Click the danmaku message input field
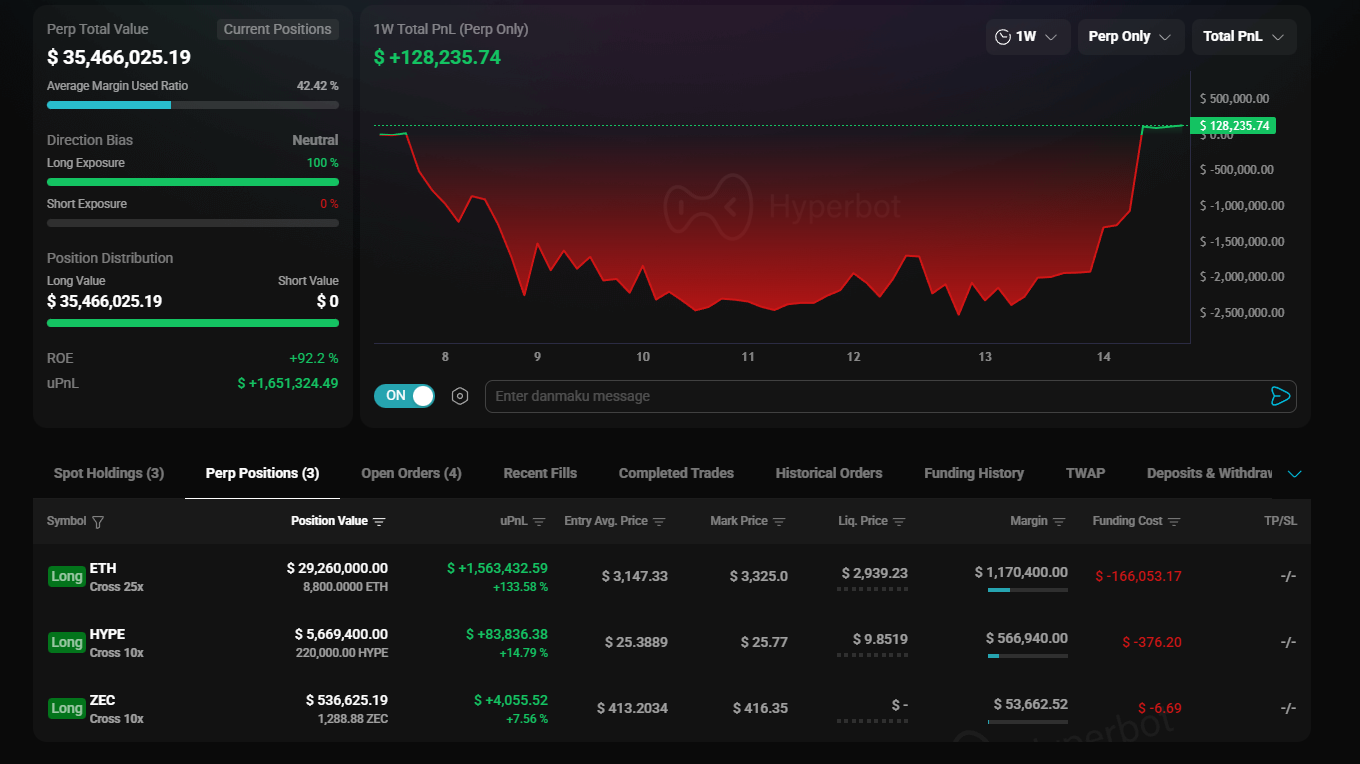 (x=870, y=396)
